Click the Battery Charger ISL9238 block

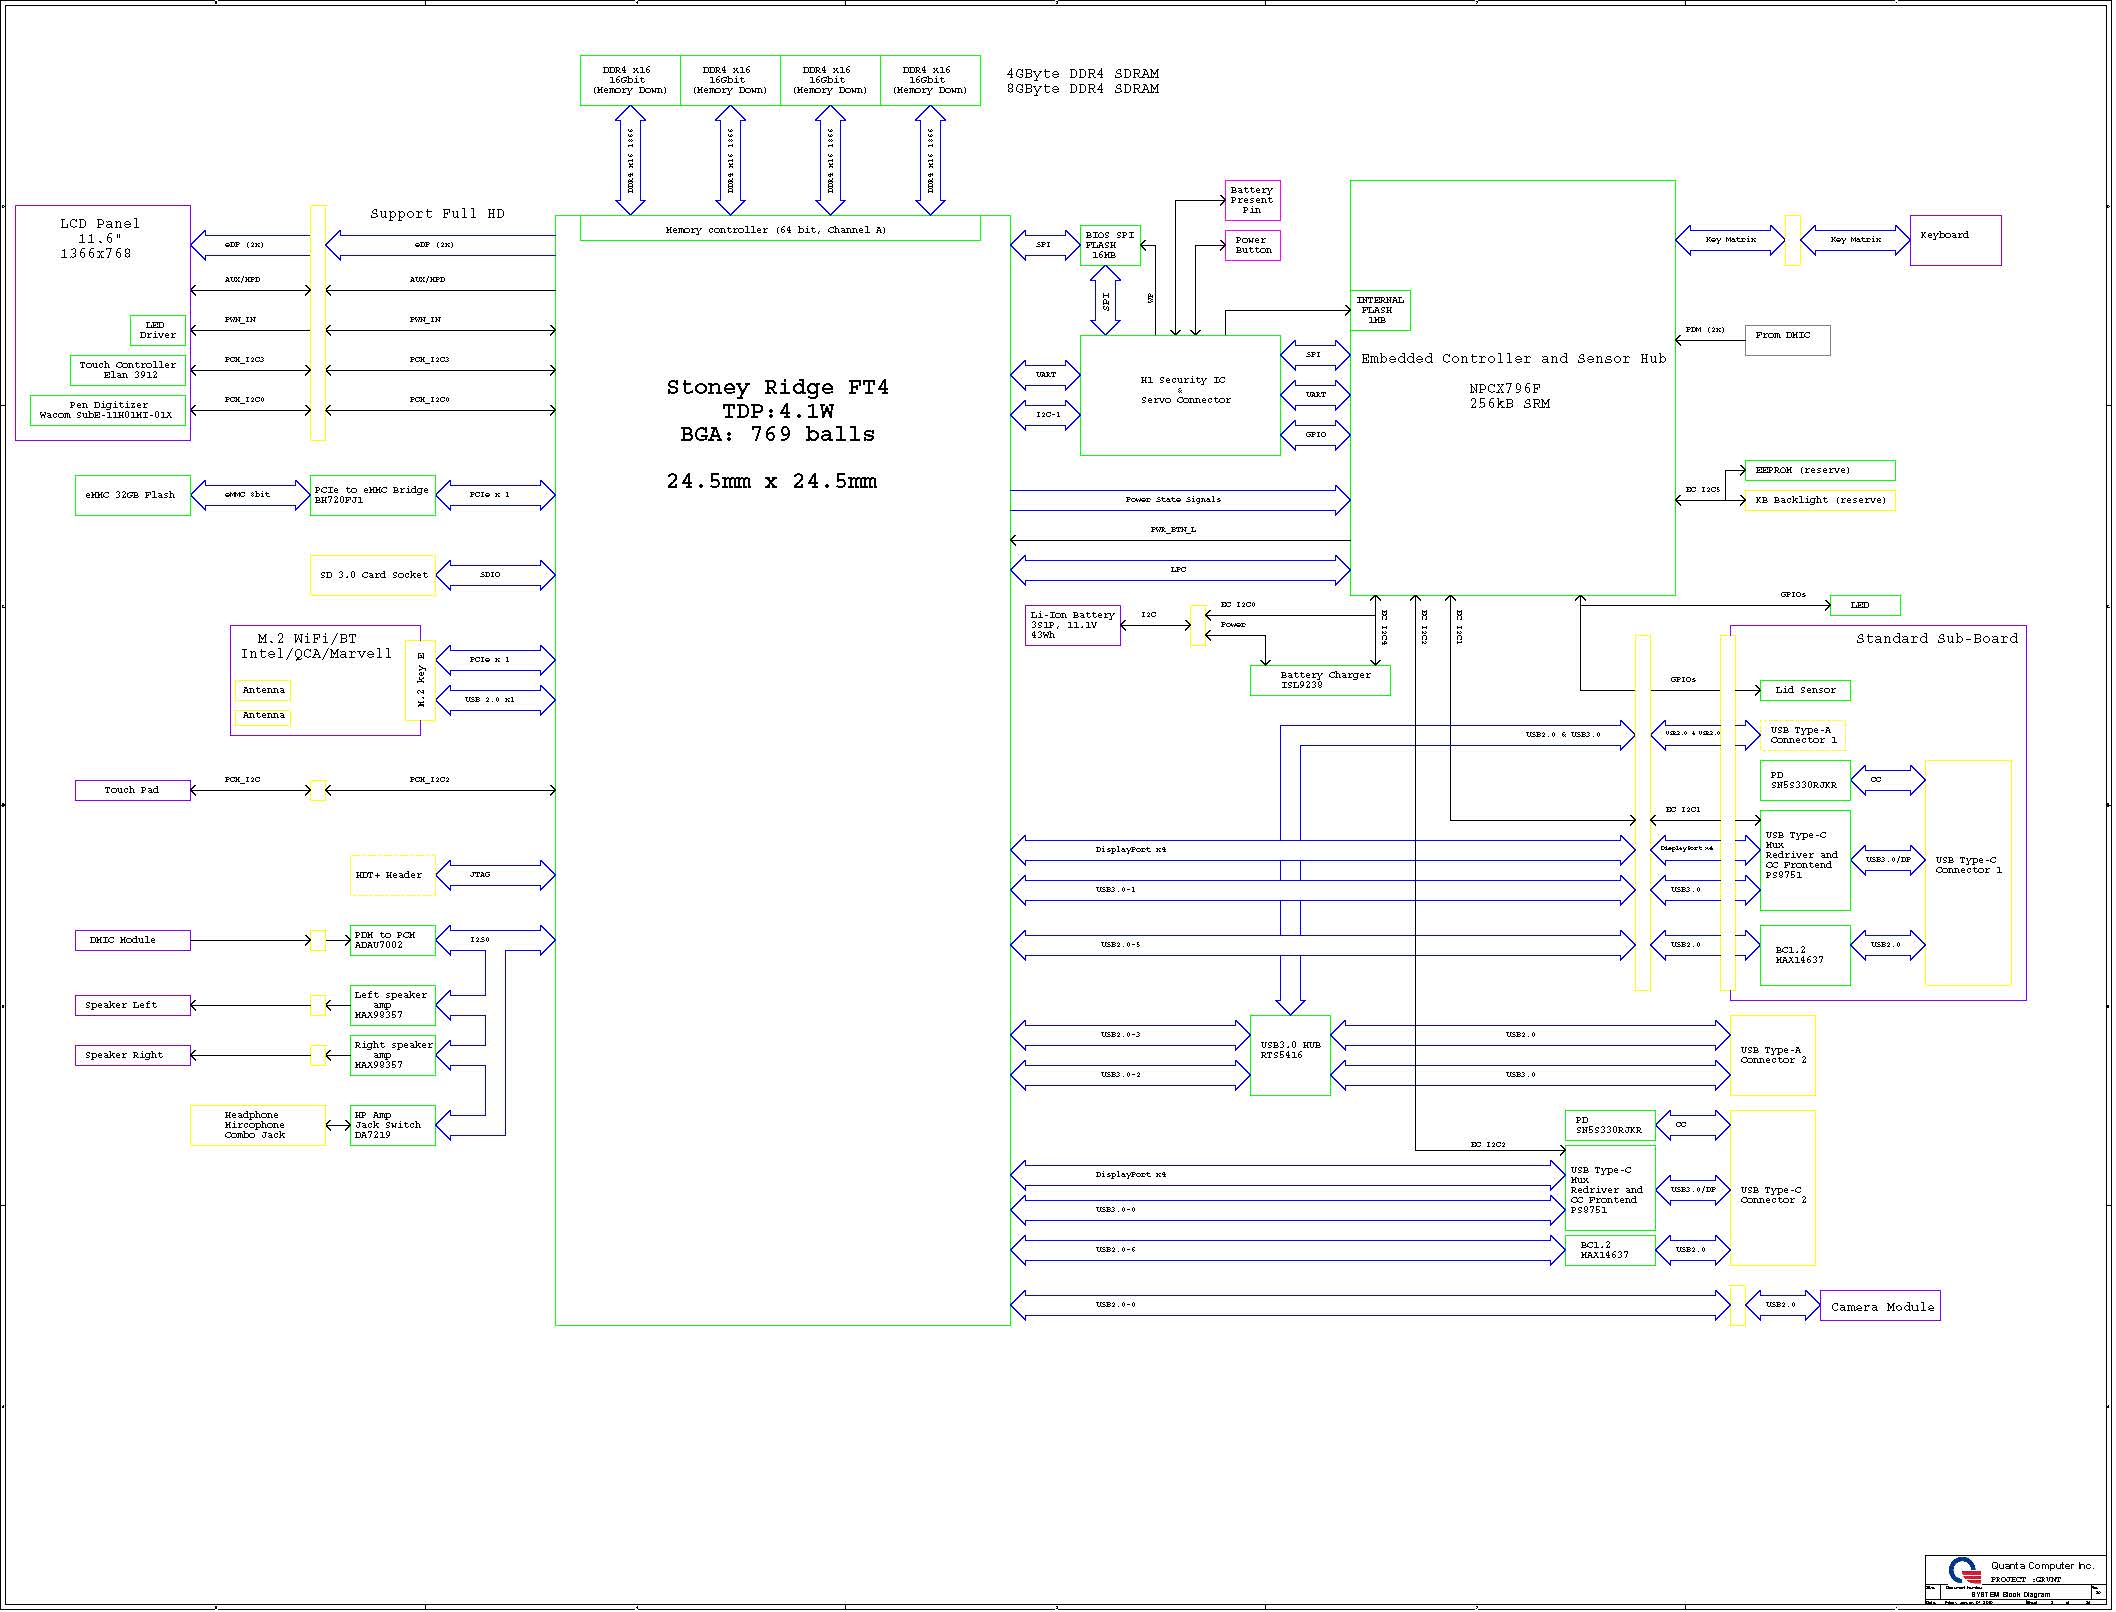(x=1320, y=680)
